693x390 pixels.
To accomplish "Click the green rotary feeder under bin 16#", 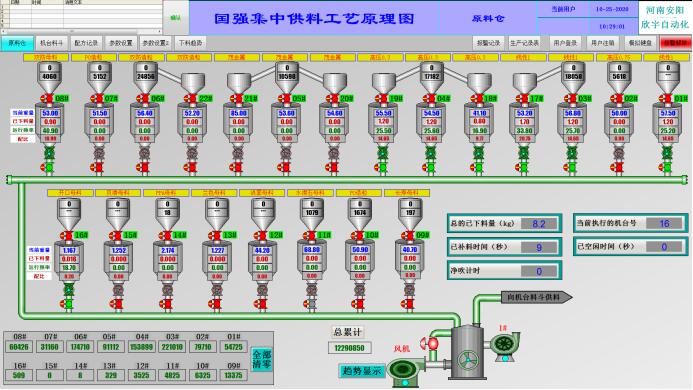I will 69,290.
